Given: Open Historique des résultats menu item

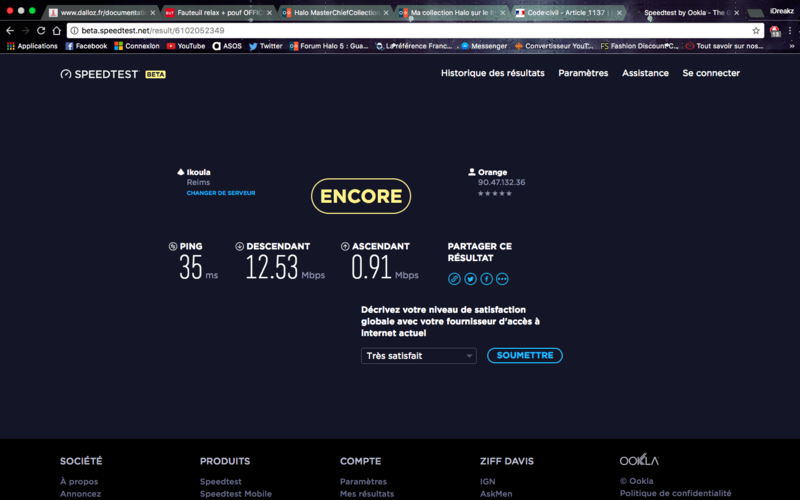Looking at the screenshot, I should pos(493,73).
